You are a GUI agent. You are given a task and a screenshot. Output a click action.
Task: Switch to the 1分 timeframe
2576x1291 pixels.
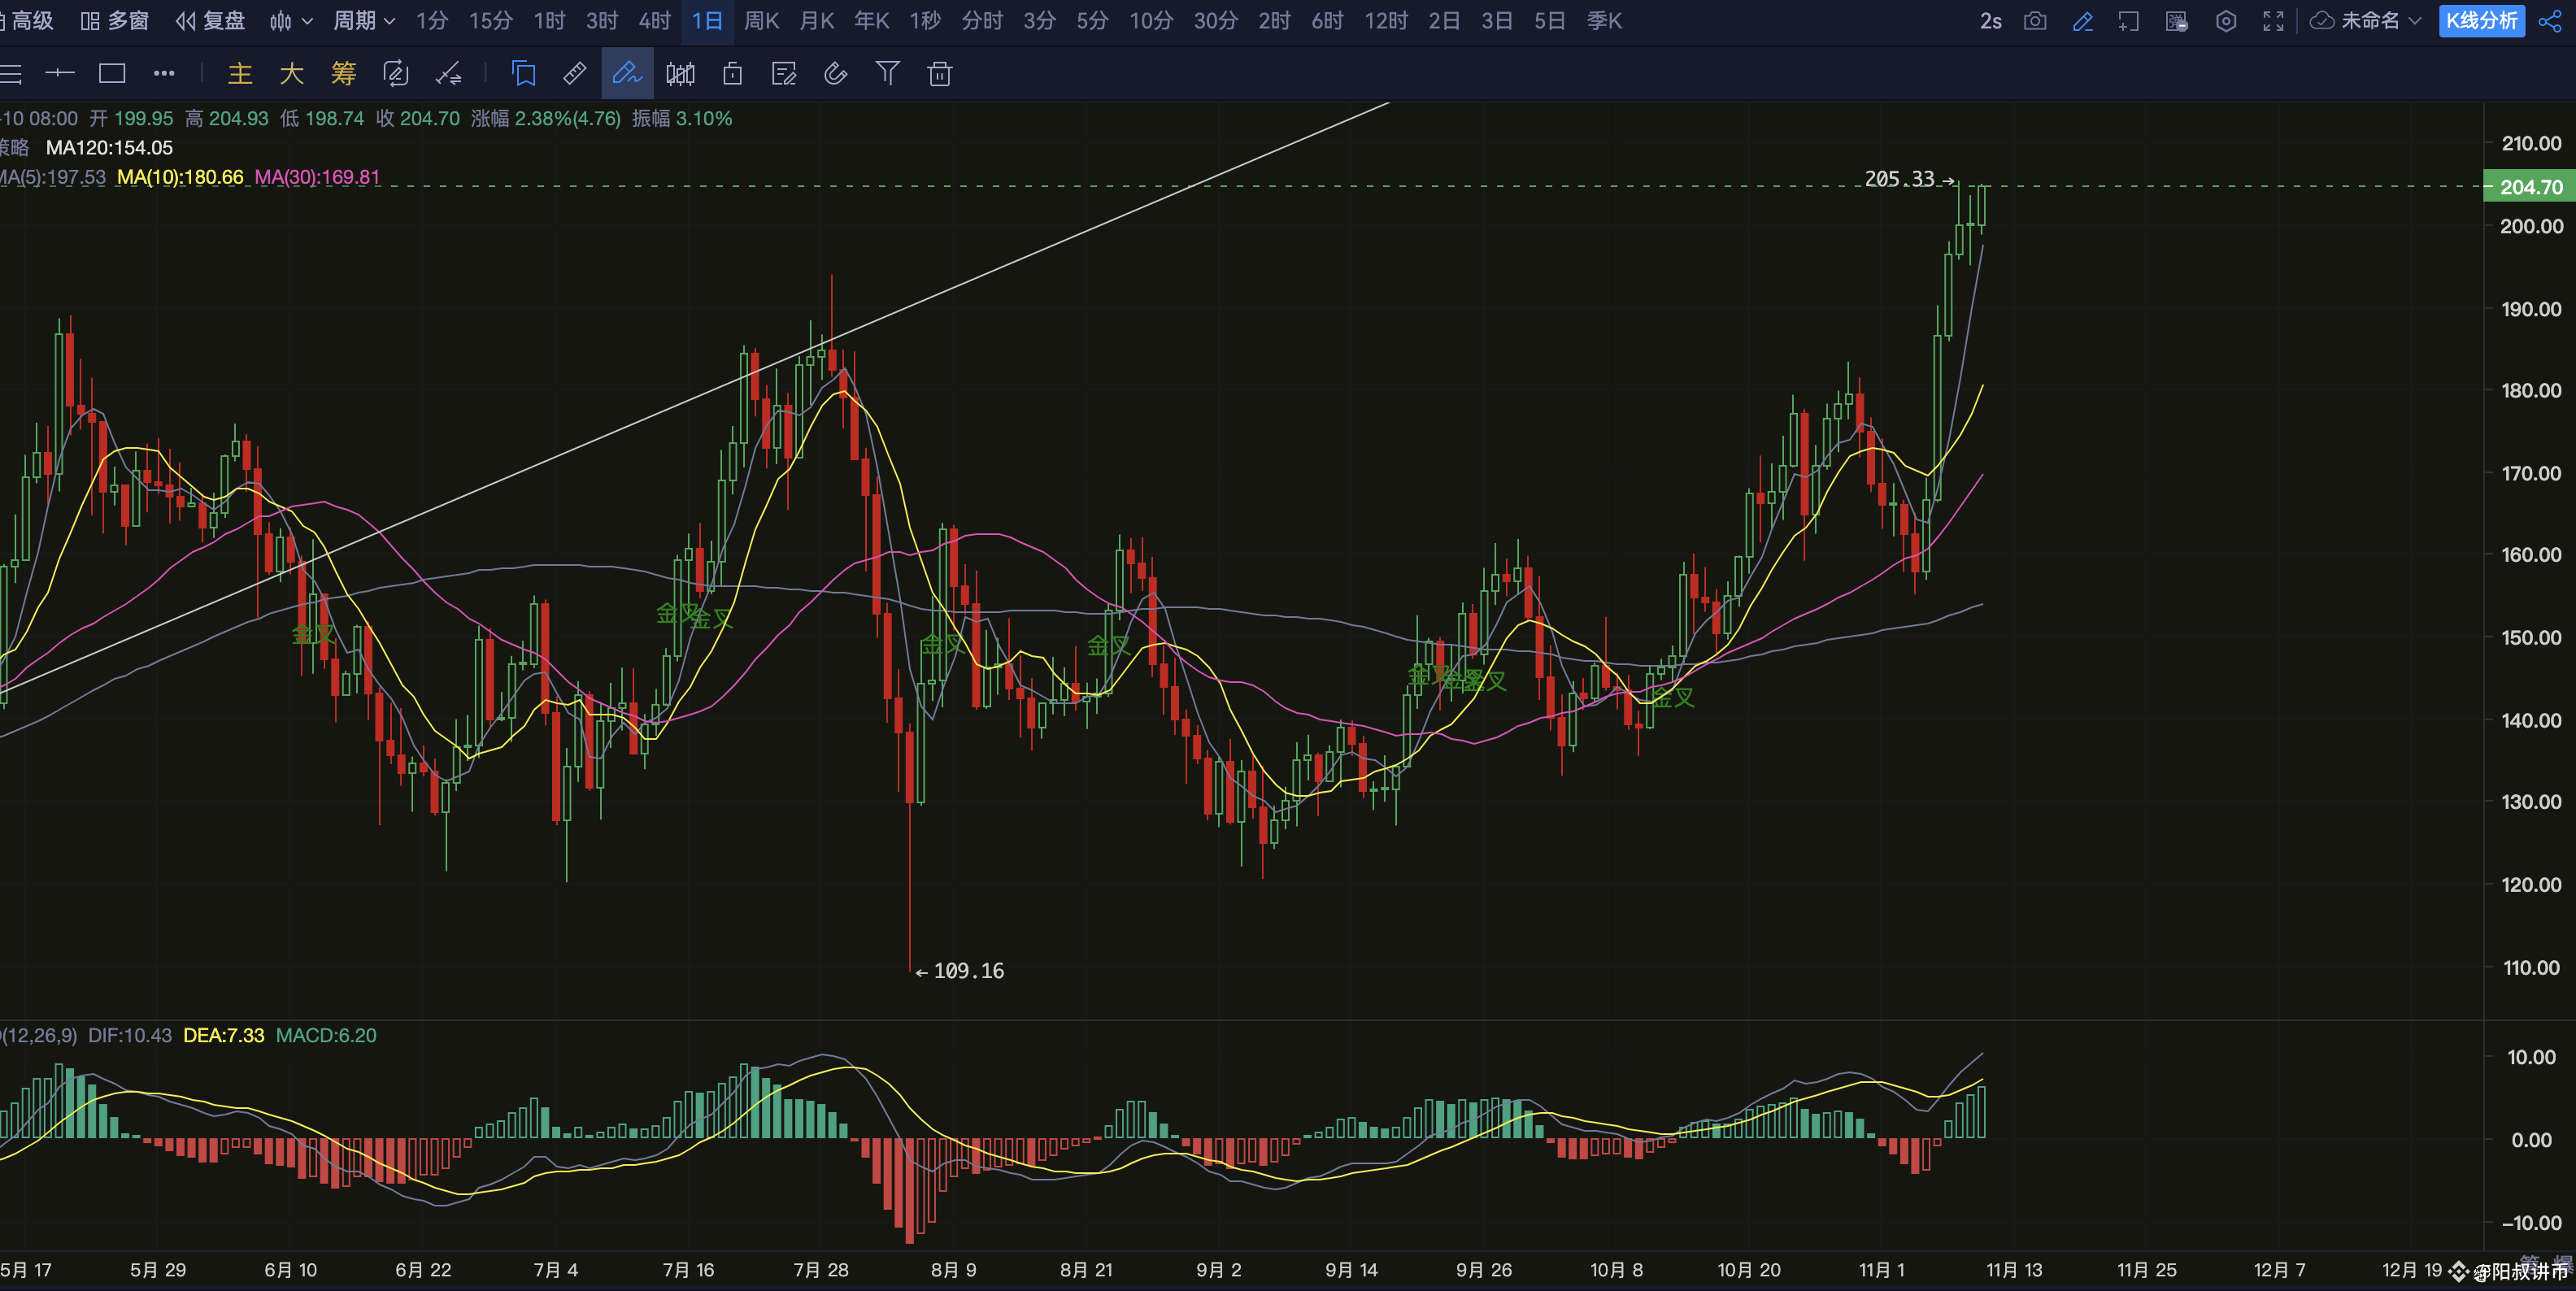coord(432,21)
